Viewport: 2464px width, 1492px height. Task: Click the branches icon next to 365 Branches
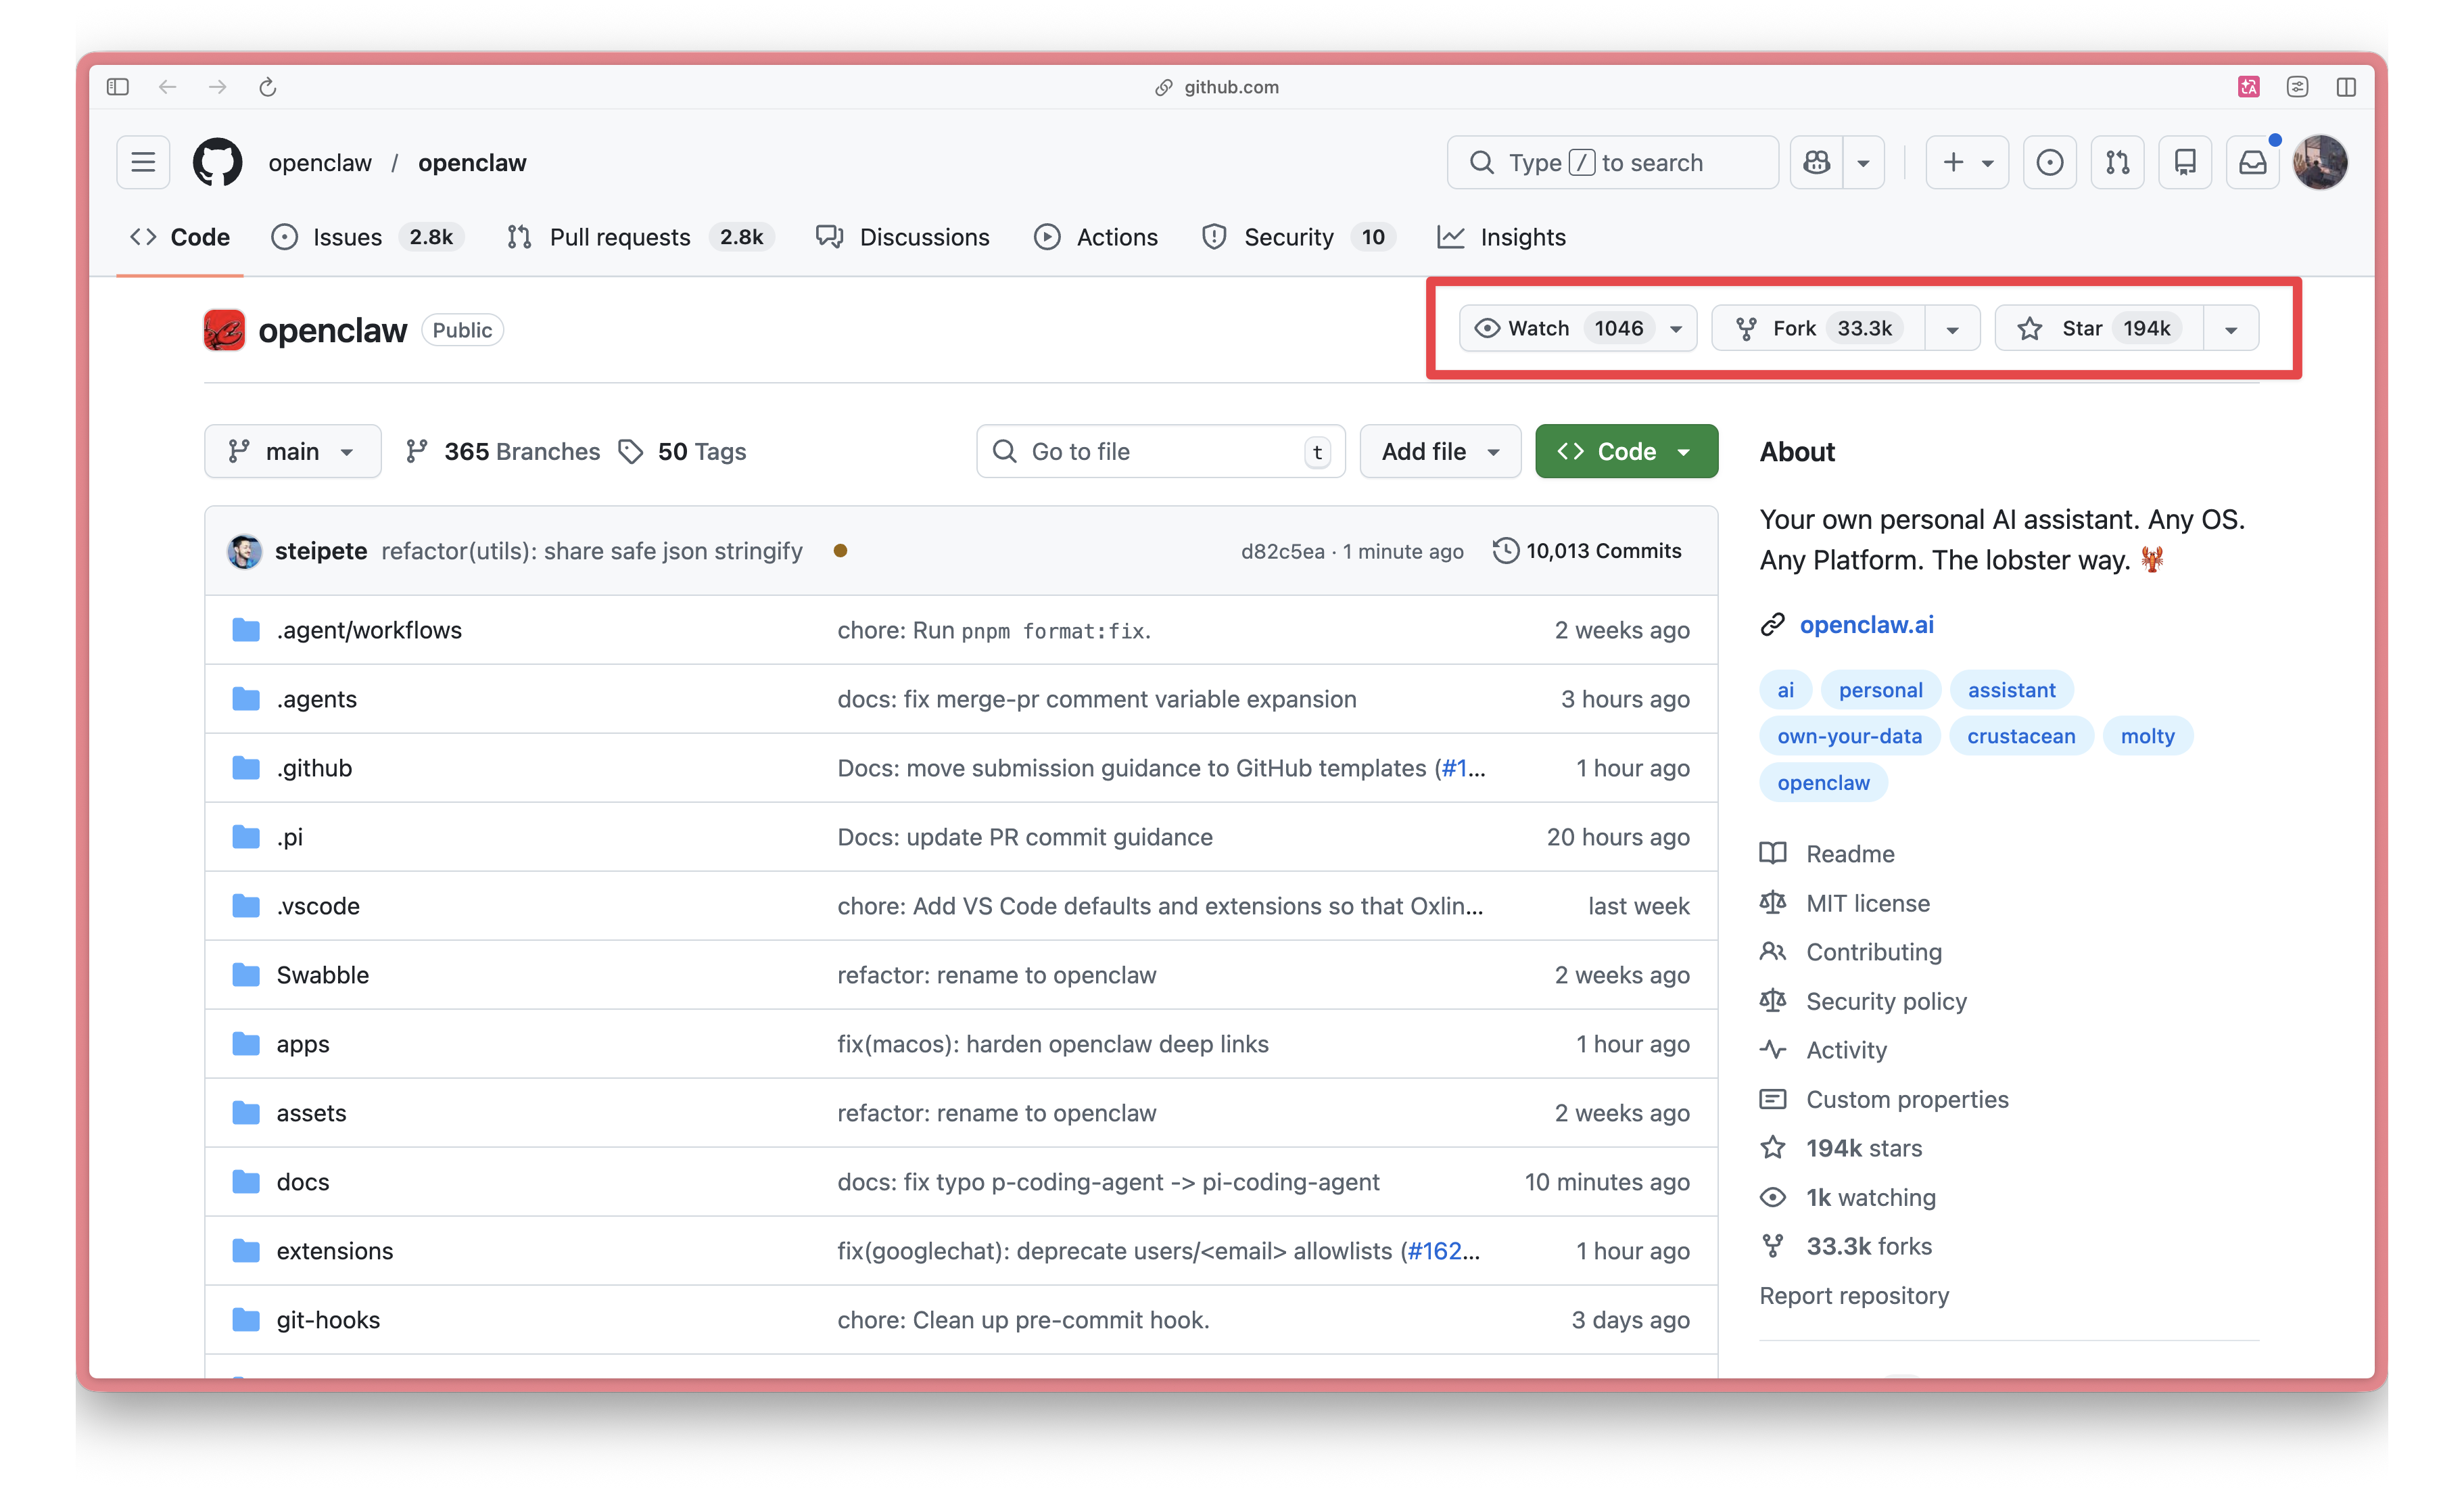pyautogui.click(x=417, y=452)
